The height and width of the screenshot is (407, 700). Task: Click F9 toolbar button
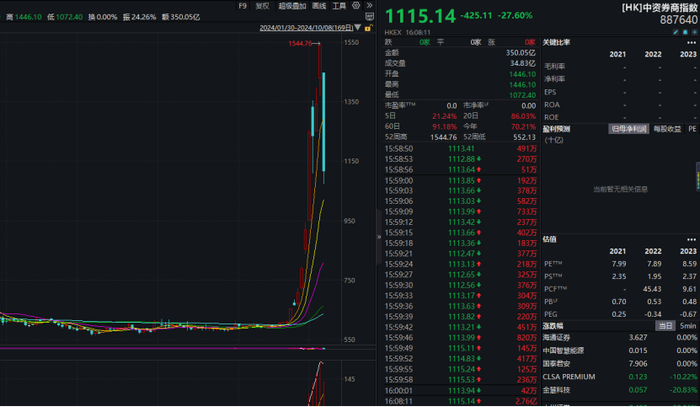click(242, 6)
